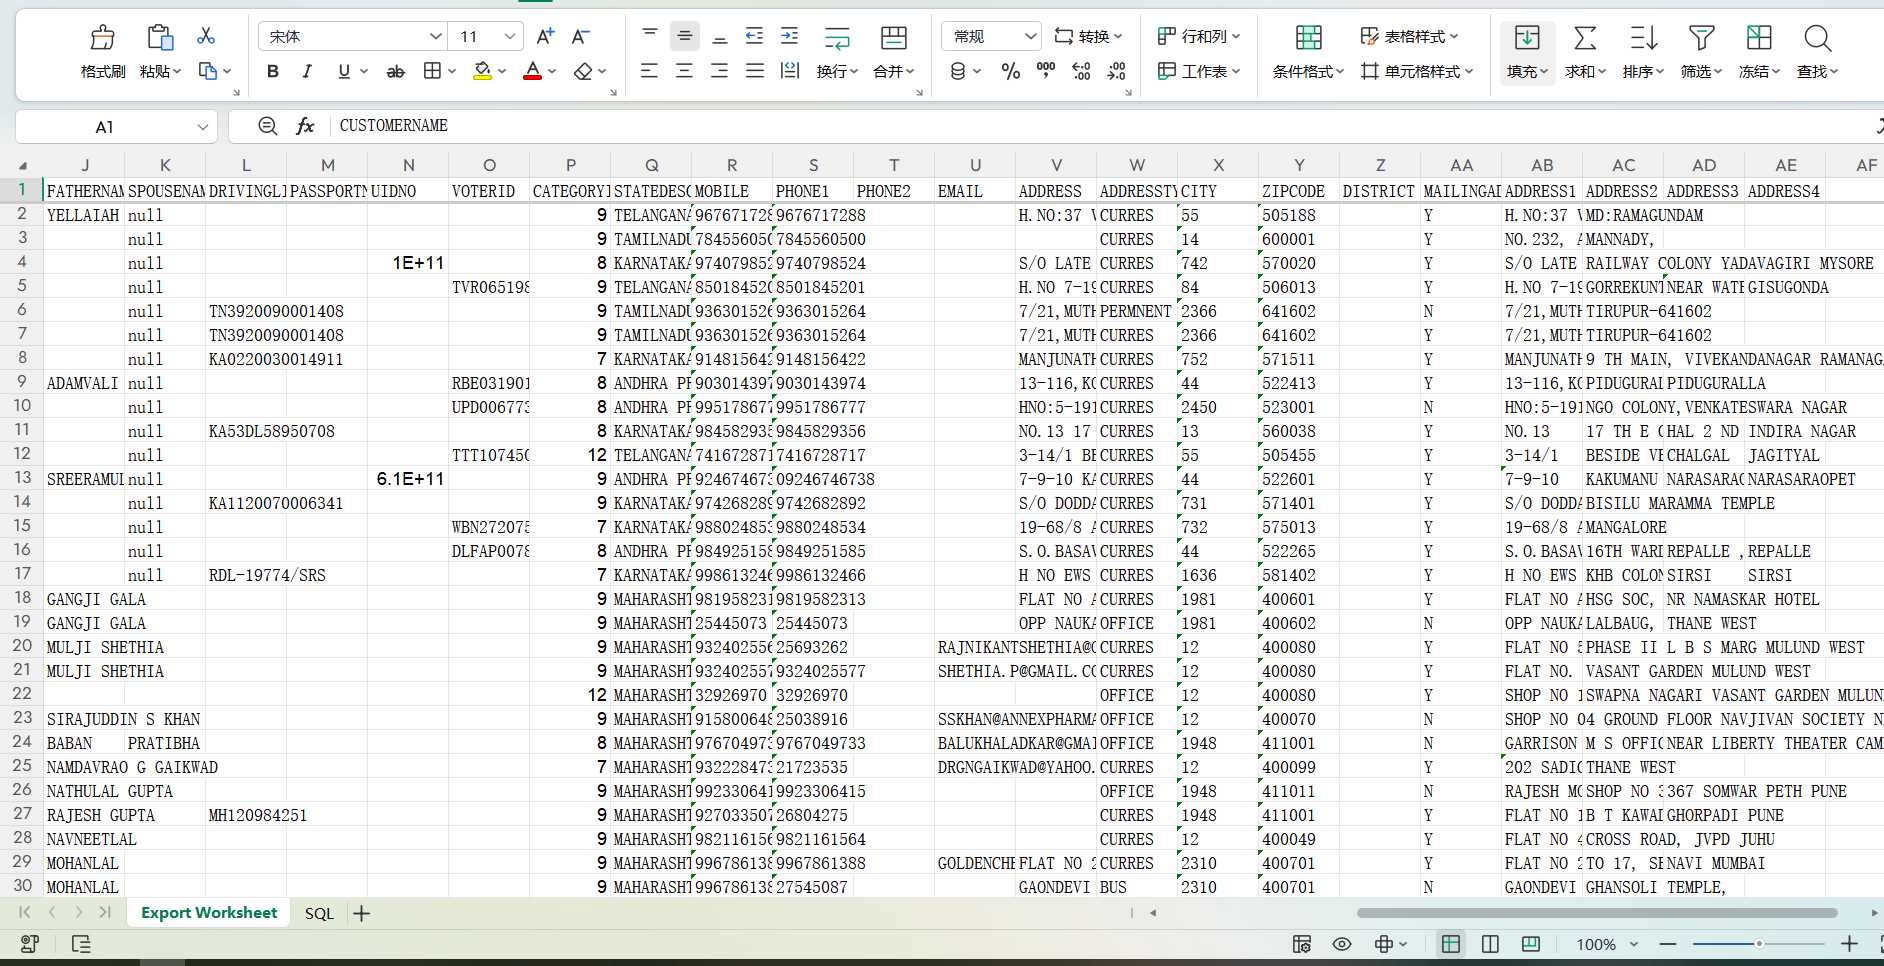This screenshot has height=966, width=1884.
Task: Click the Filter (筛选) funnel icon
Action: pos(1701,38)
